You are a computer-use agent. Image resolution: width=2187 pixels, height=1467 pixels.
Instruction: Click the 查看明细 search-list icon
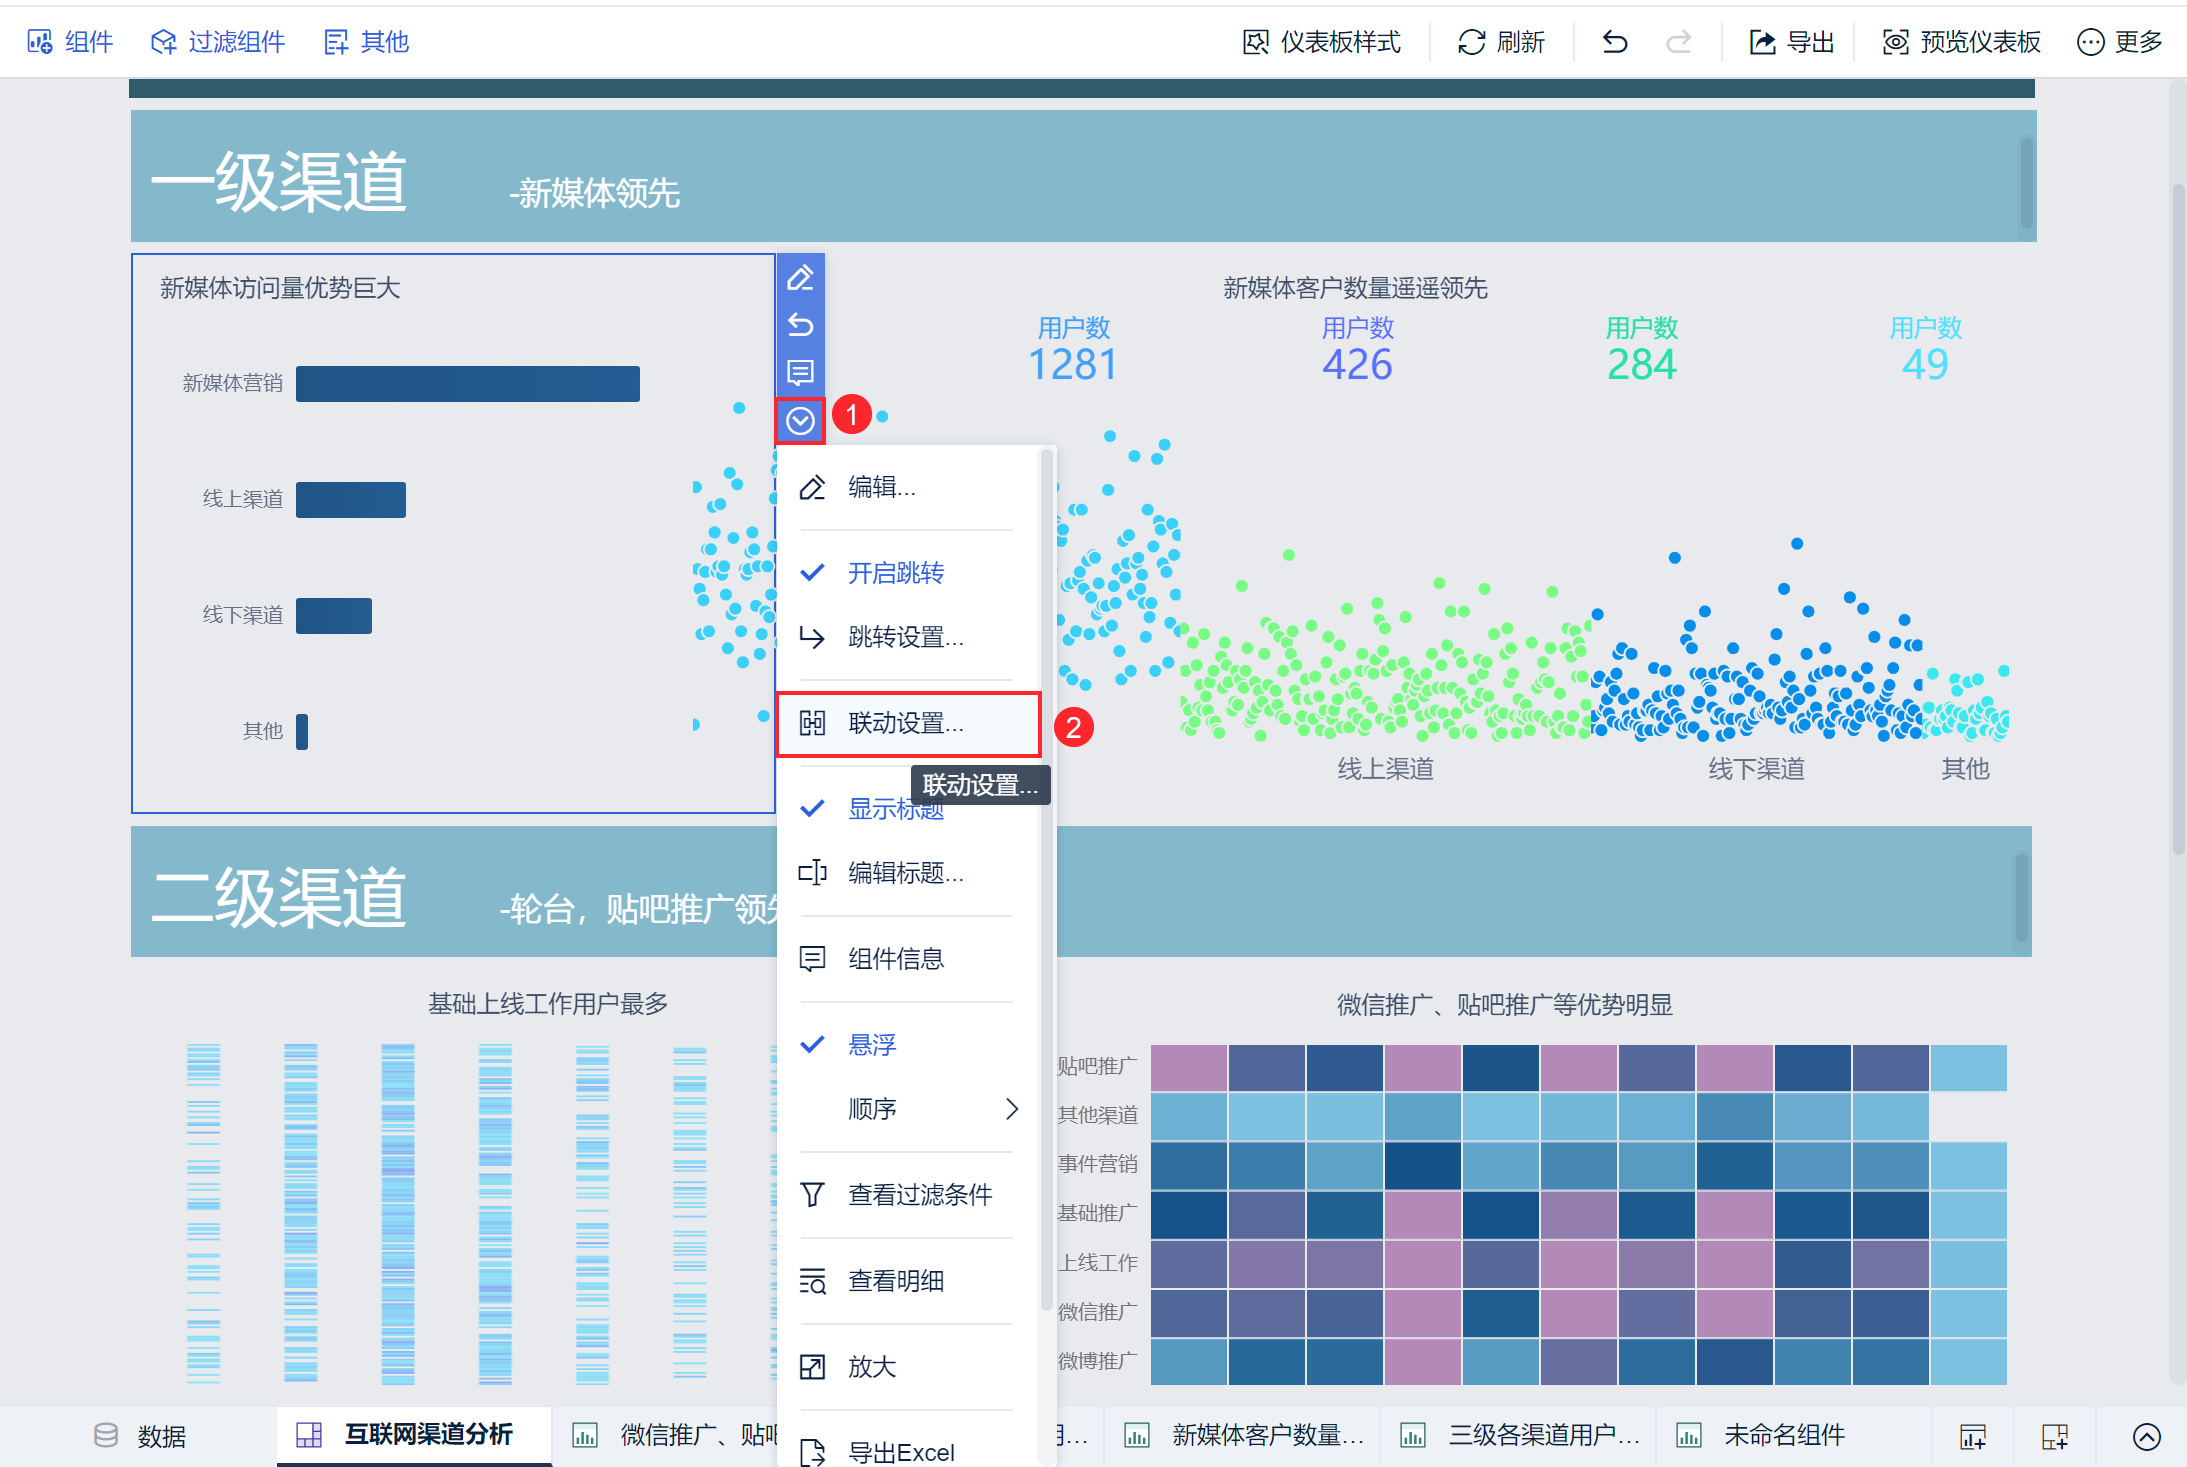click(x=813, y=1281)
